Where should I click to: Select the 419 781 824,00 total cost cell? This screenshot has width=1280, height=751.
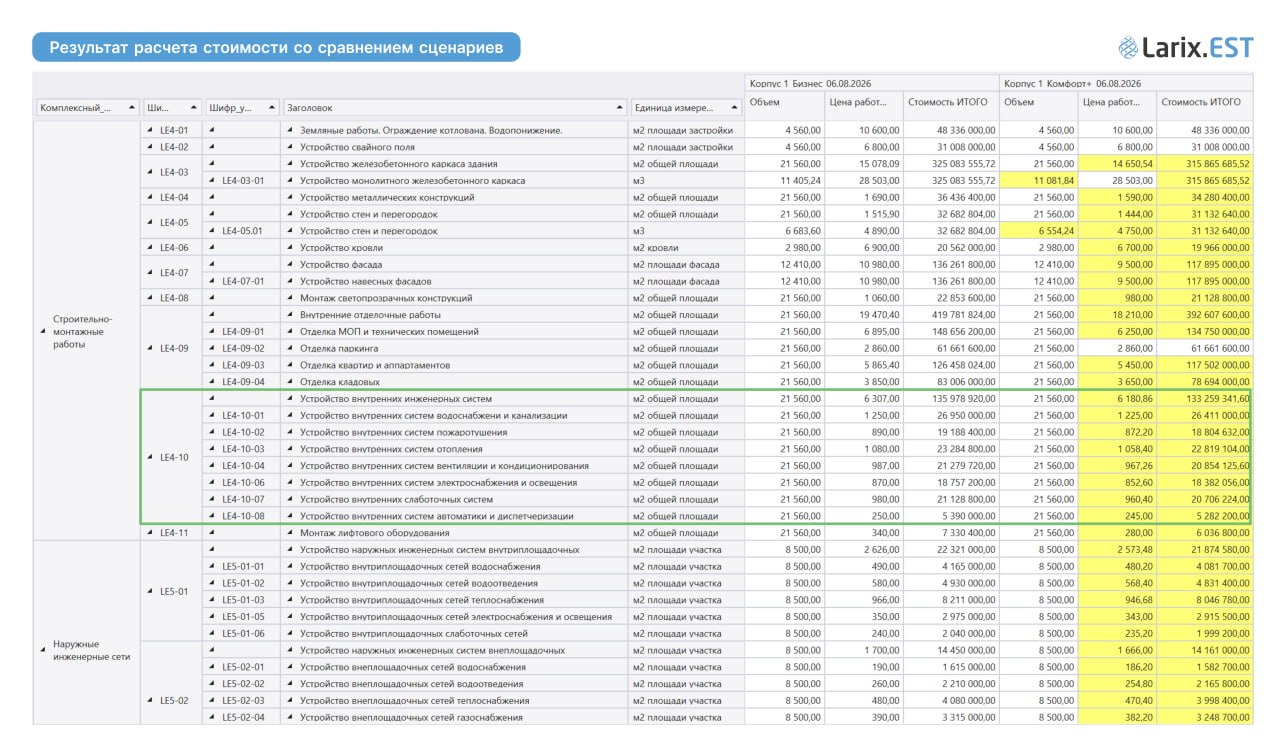pyautogui.click(x=951, y=315)
